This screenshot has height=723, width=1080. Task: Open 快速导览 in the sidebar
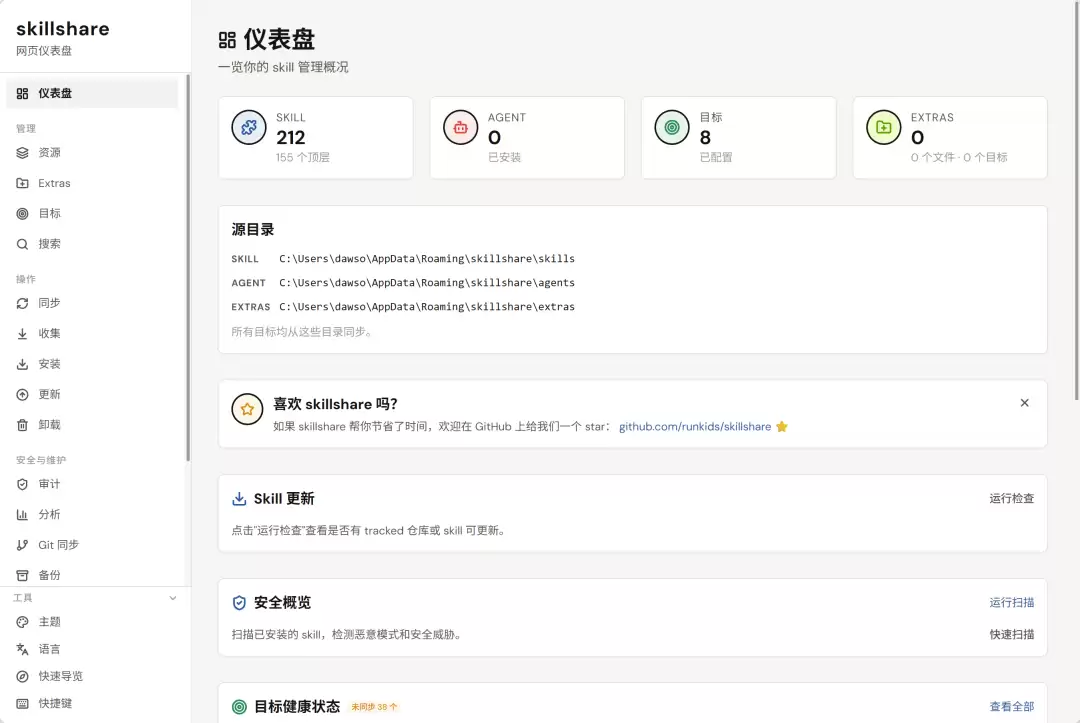92,676
